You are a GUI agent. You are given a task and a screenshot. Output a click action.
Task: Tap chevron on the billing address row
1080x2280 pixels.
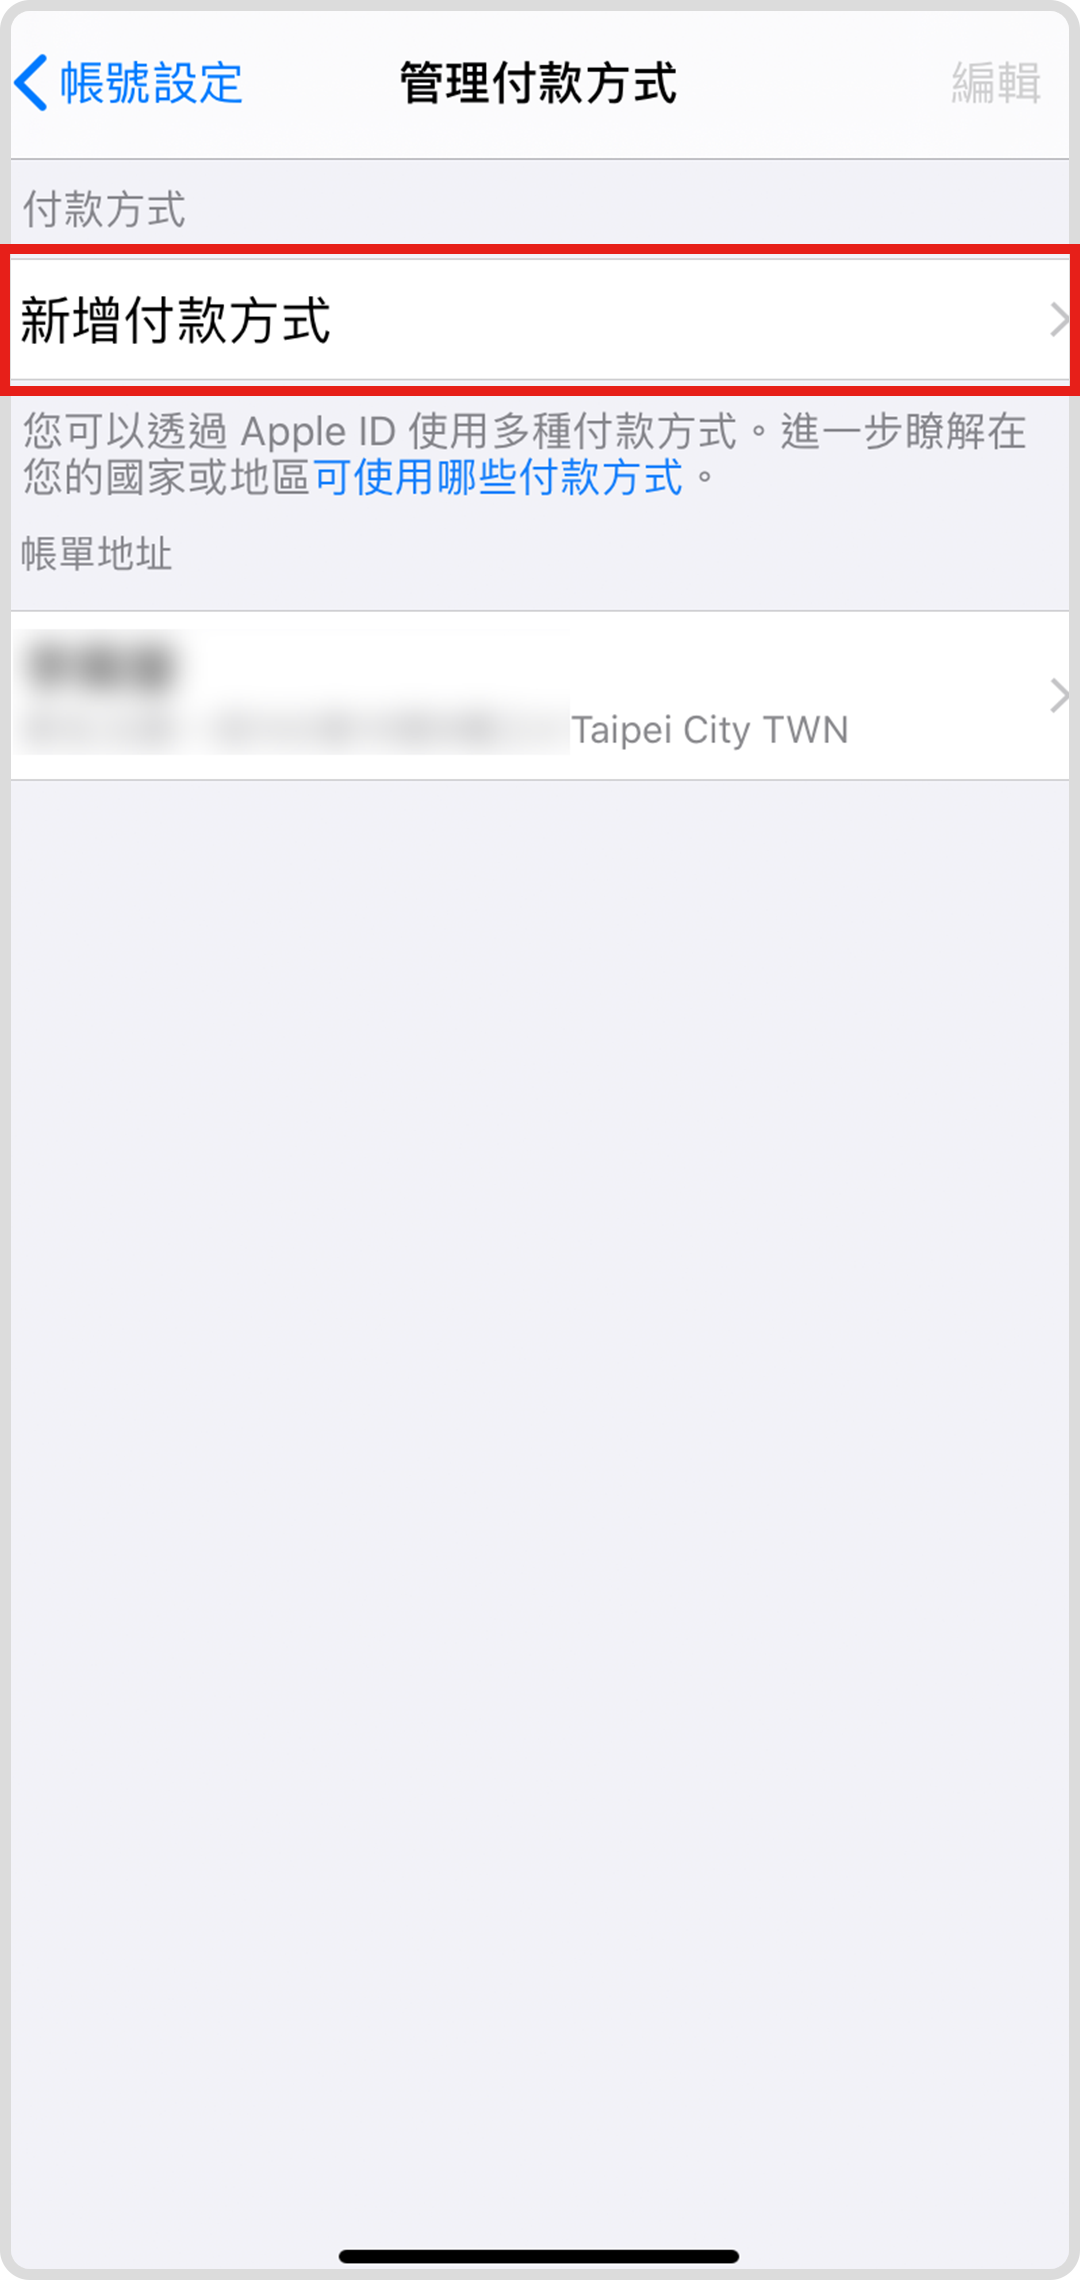pos(1059,695)
